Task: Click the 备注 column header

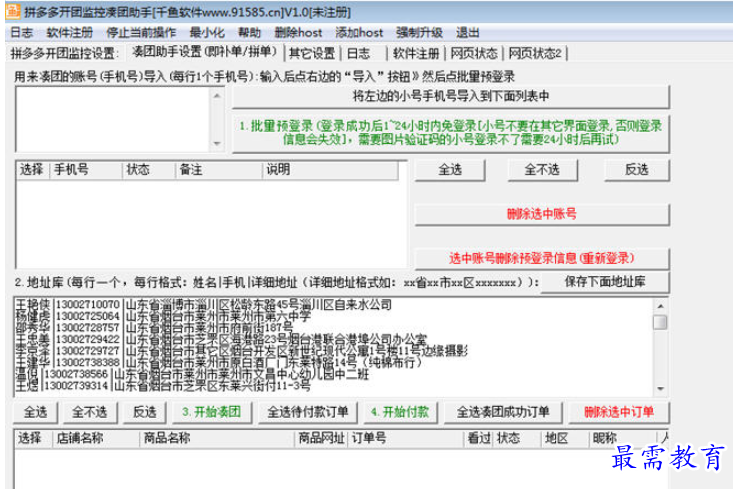Action: point(219,170)
